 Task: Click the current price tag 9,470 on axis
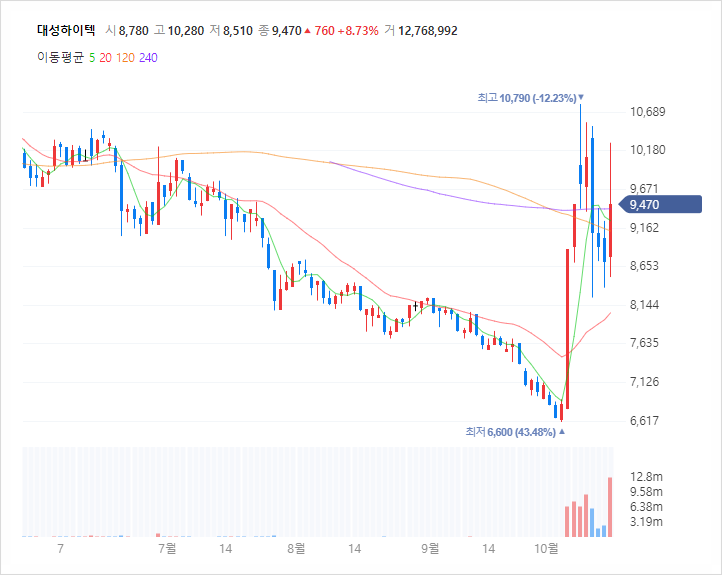pyautogui.click(x=660, y=204)
